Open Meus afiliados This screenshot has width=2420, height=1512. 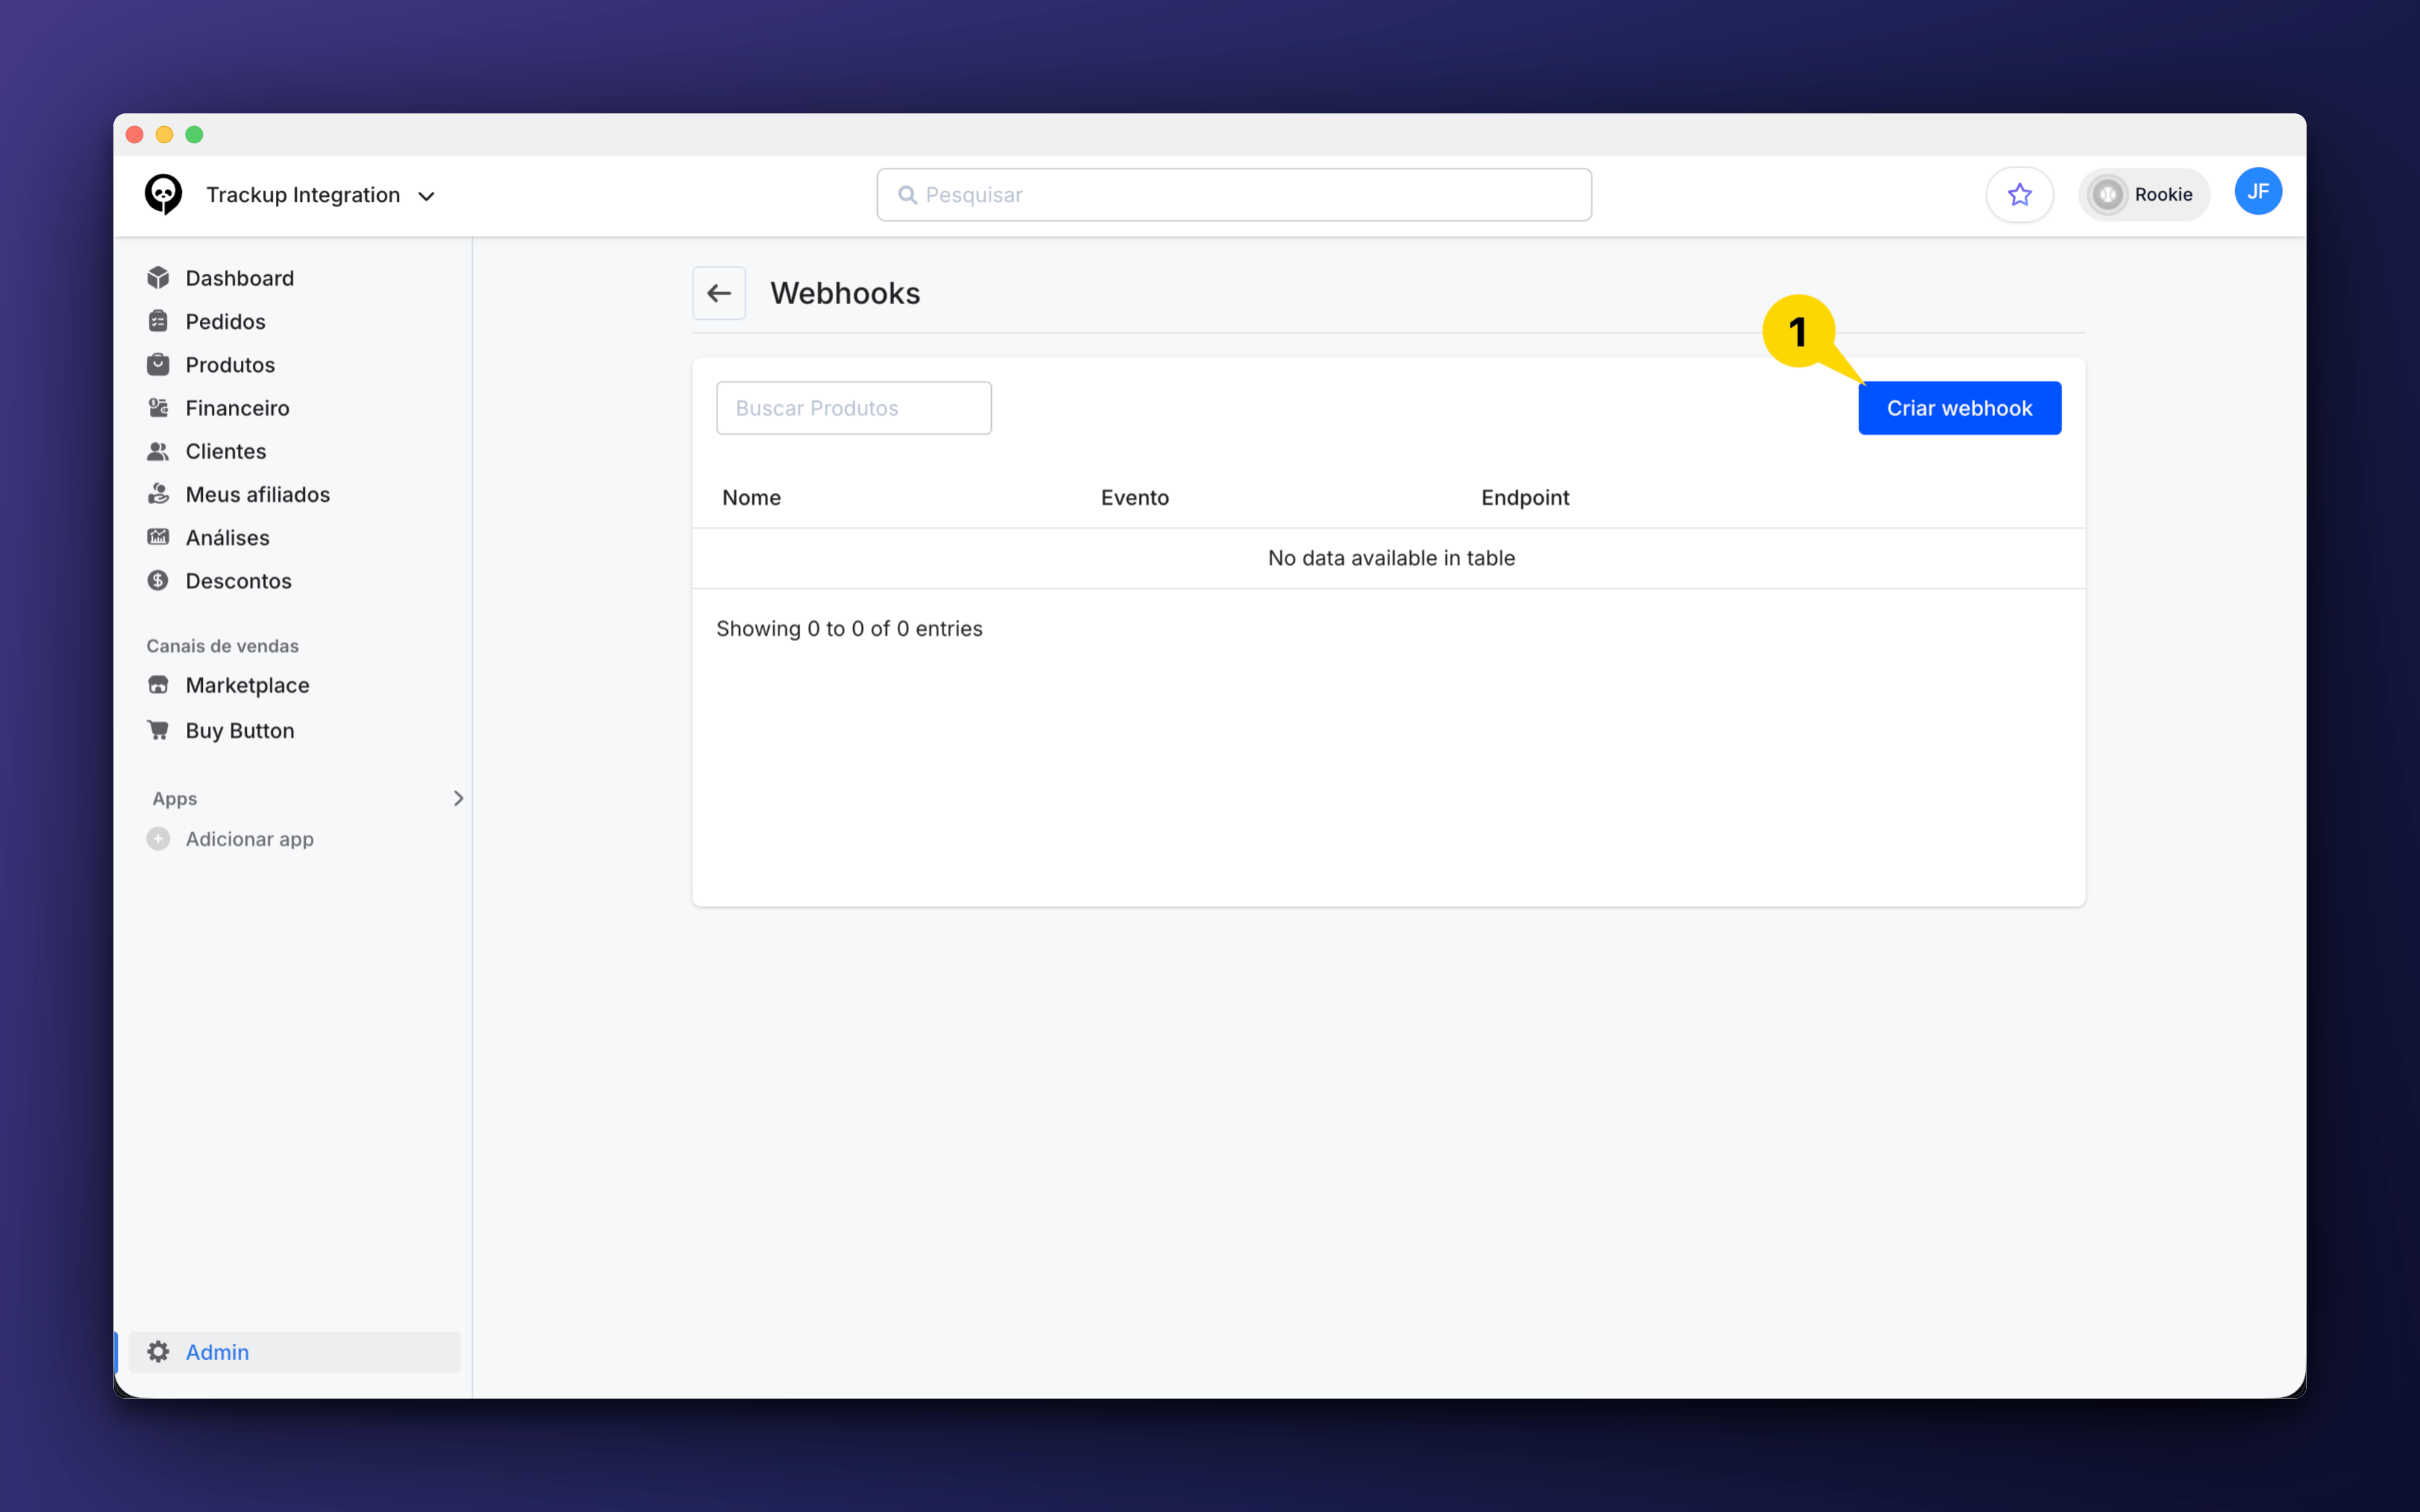(x=258, y=494)
